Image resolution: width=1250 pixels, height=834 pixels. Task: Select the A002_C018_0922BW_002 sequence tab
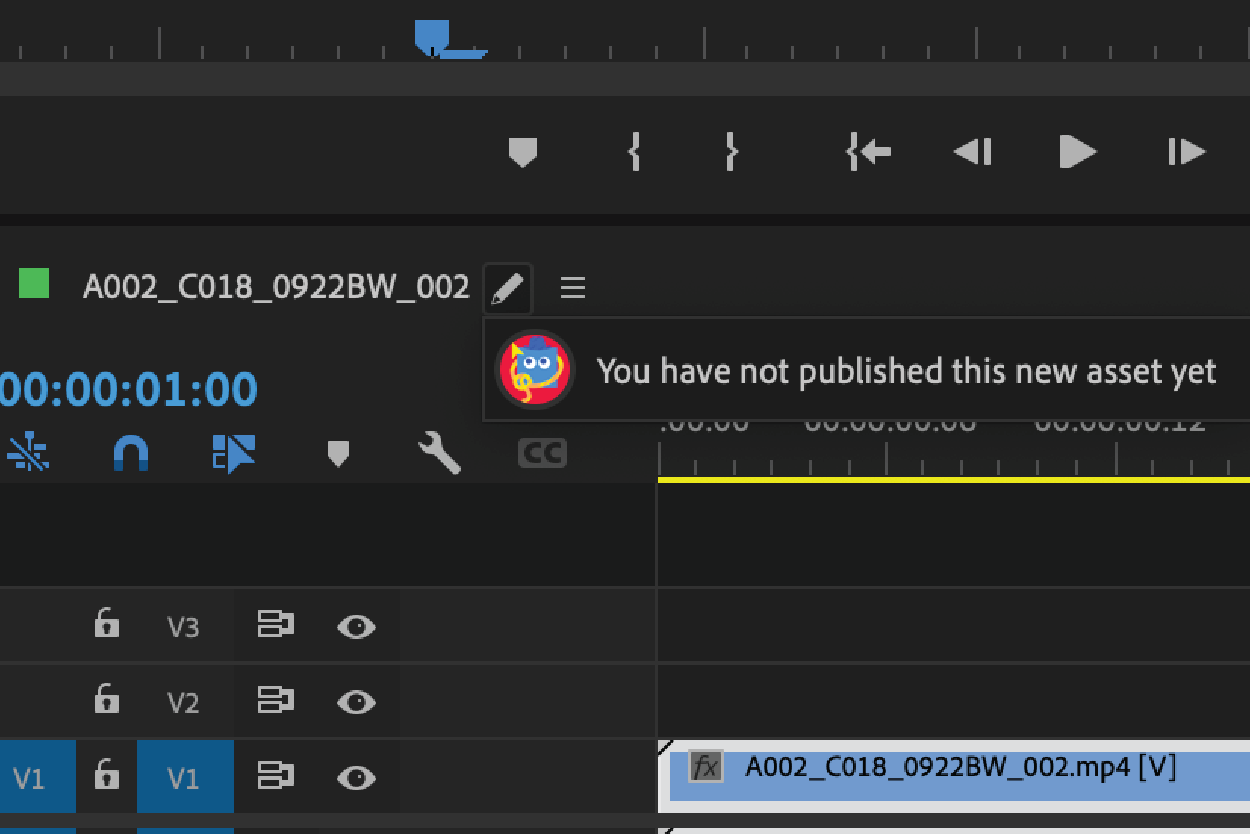(276, 288)
